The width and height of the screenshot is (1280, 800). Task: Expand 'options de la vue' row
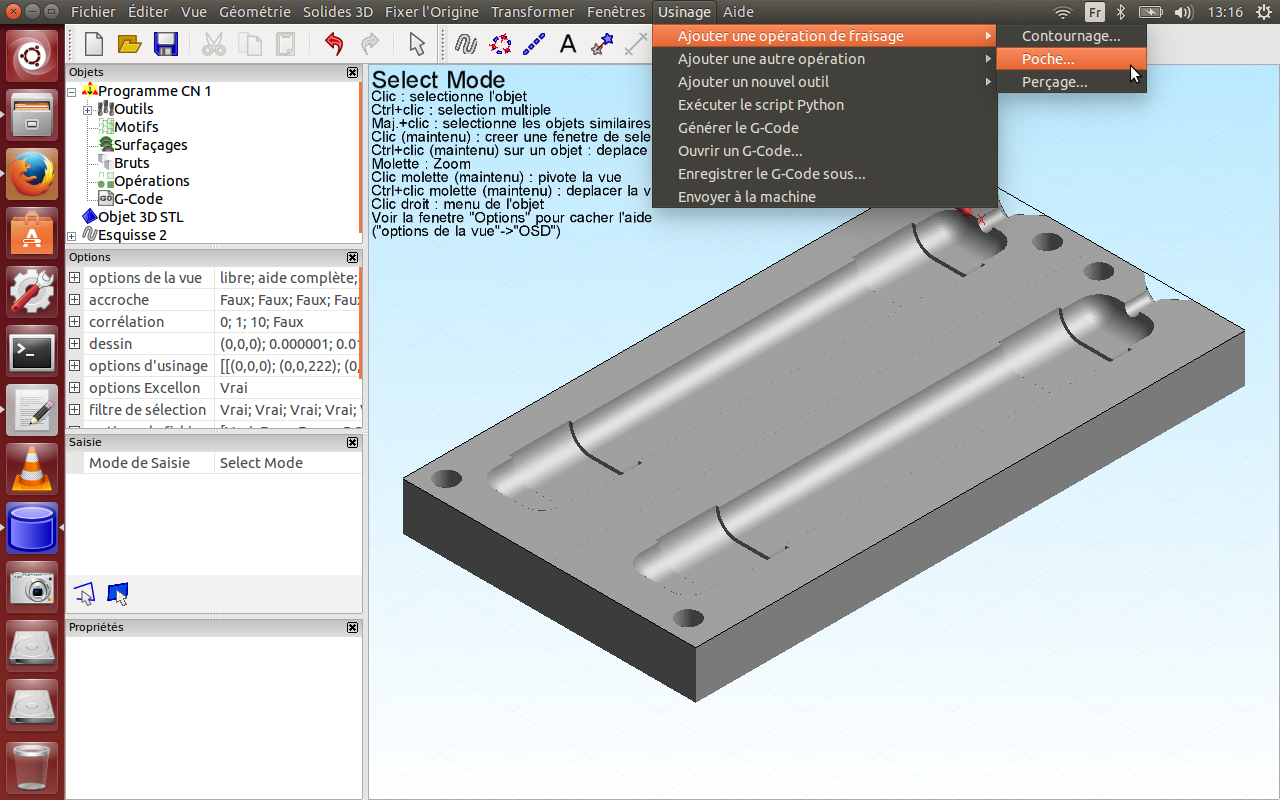(x=75, y=278)
